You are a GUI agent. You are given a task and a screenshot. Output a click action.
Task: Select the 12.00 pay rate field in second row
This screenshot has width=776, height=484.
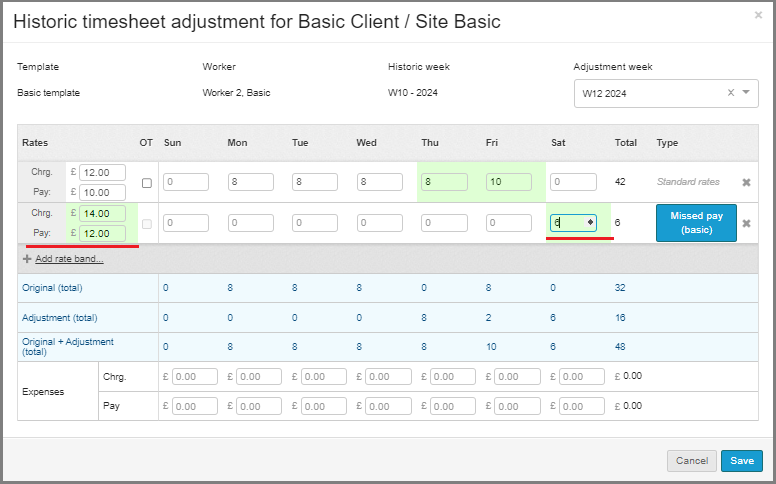(102, 233)
